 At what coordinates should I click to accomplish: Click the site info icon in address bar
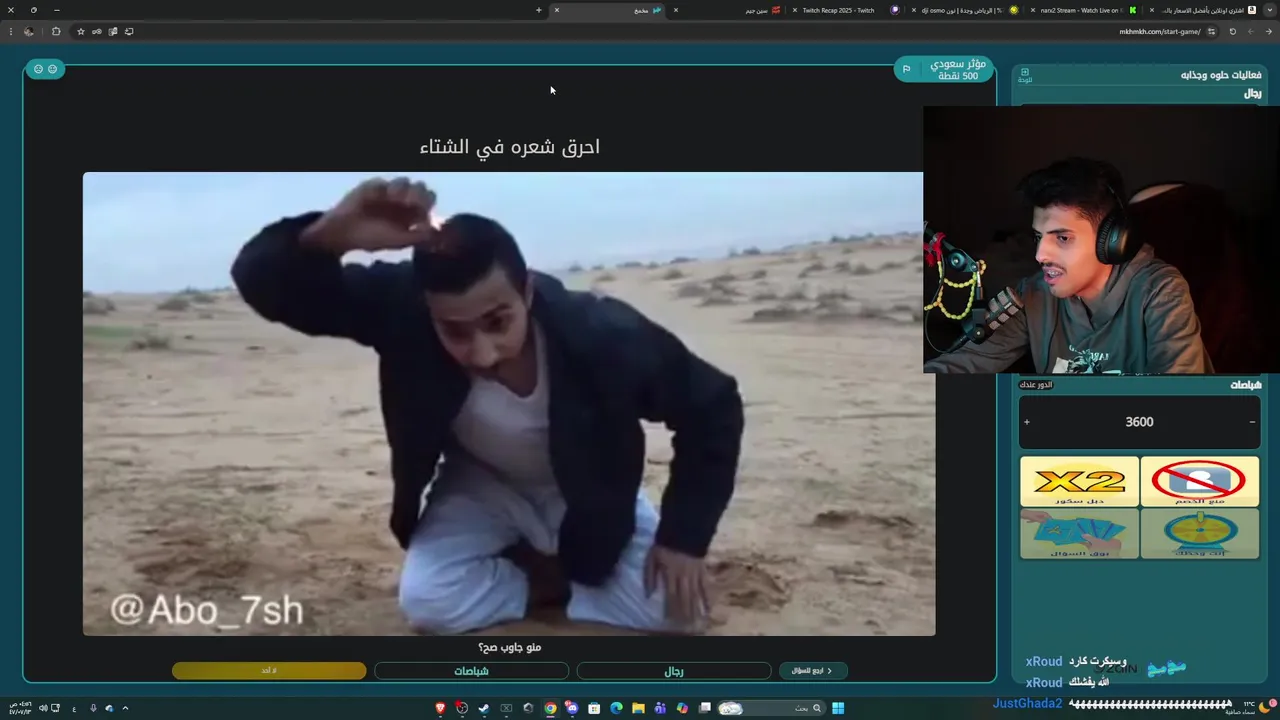point(1211,31)
